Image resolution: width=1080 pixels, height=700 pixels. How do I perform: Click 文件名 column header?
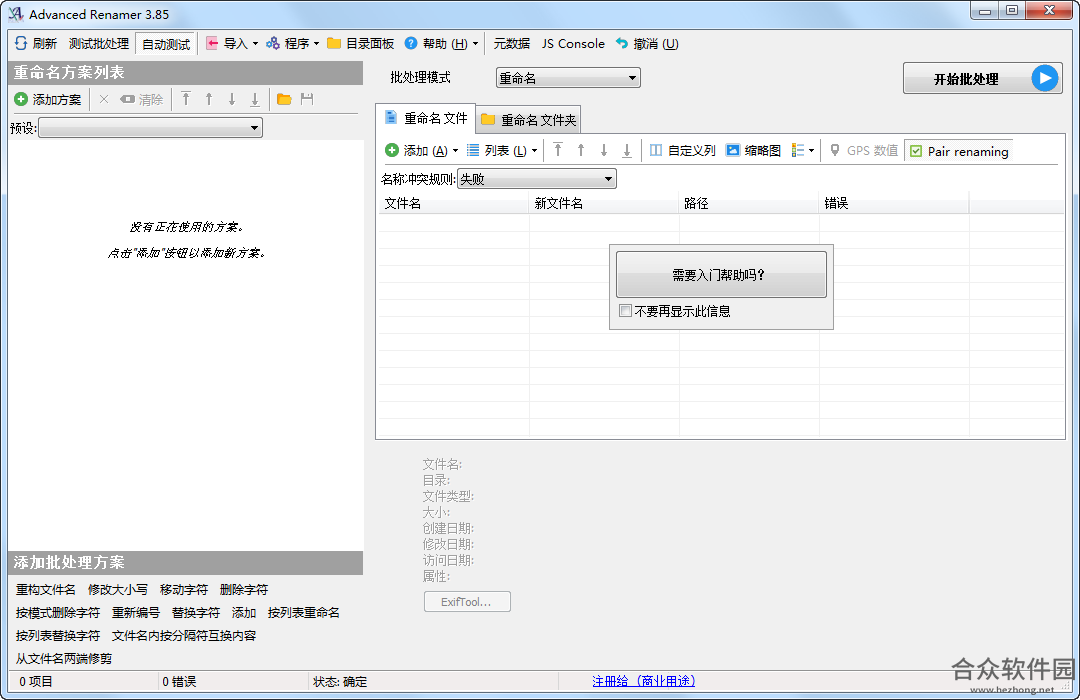click(453, 203)
